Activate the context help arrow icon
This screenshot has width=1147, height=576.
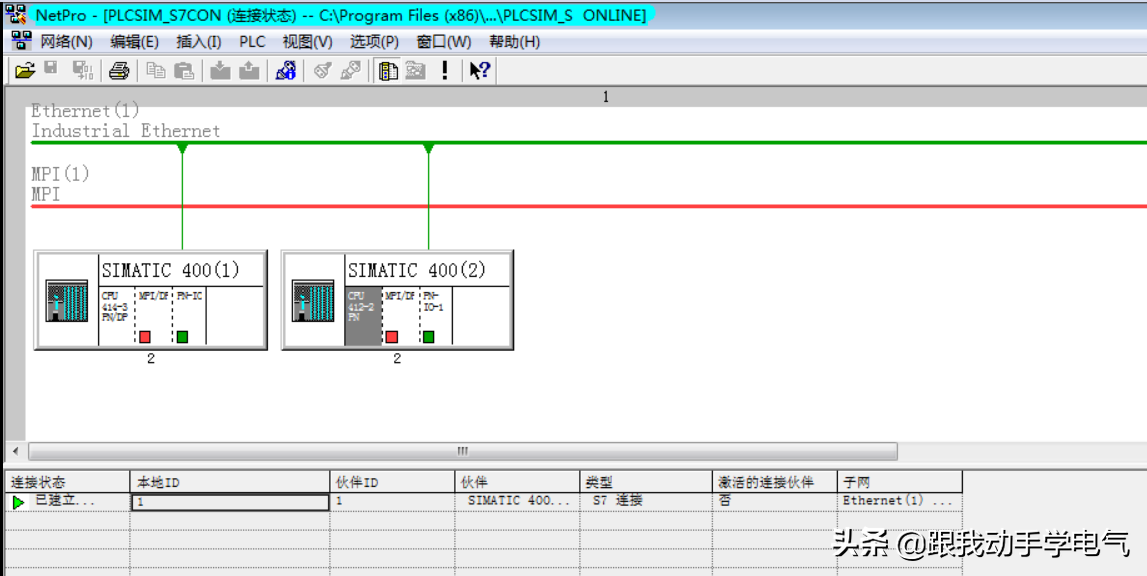479,70
